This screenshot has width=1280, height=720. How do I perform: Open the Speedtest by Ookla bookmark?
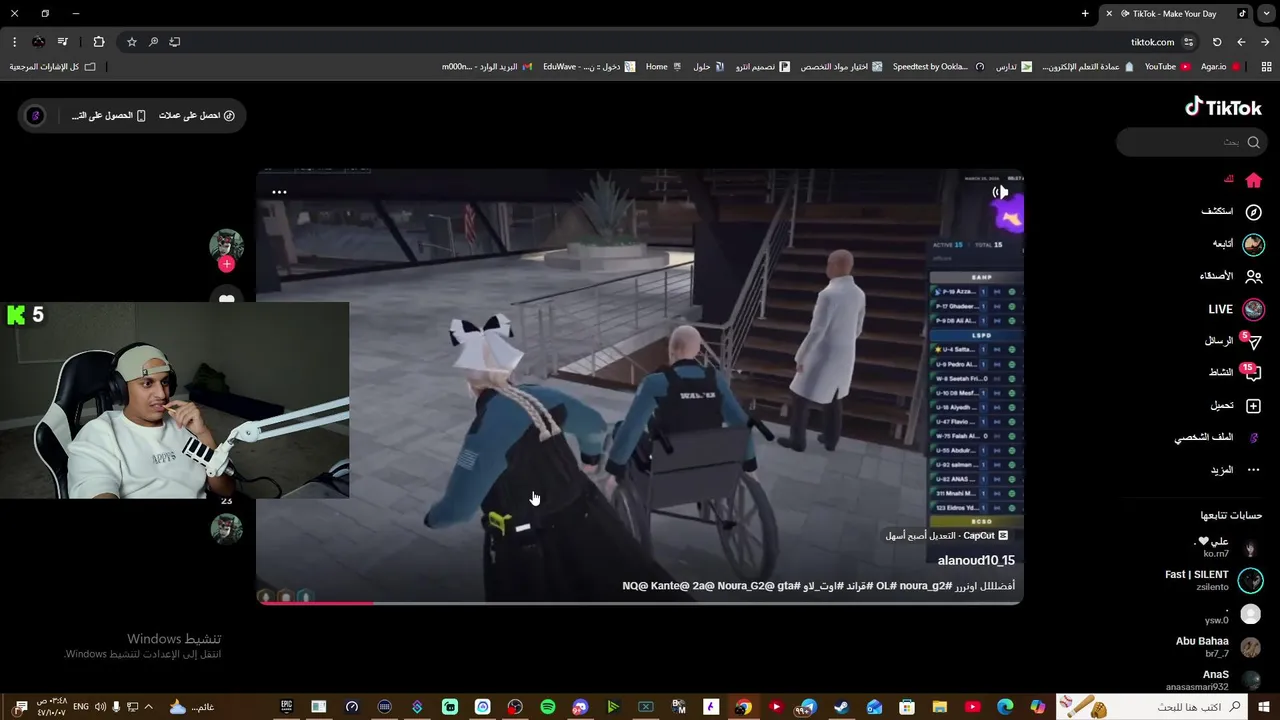[x=938, y=67]
